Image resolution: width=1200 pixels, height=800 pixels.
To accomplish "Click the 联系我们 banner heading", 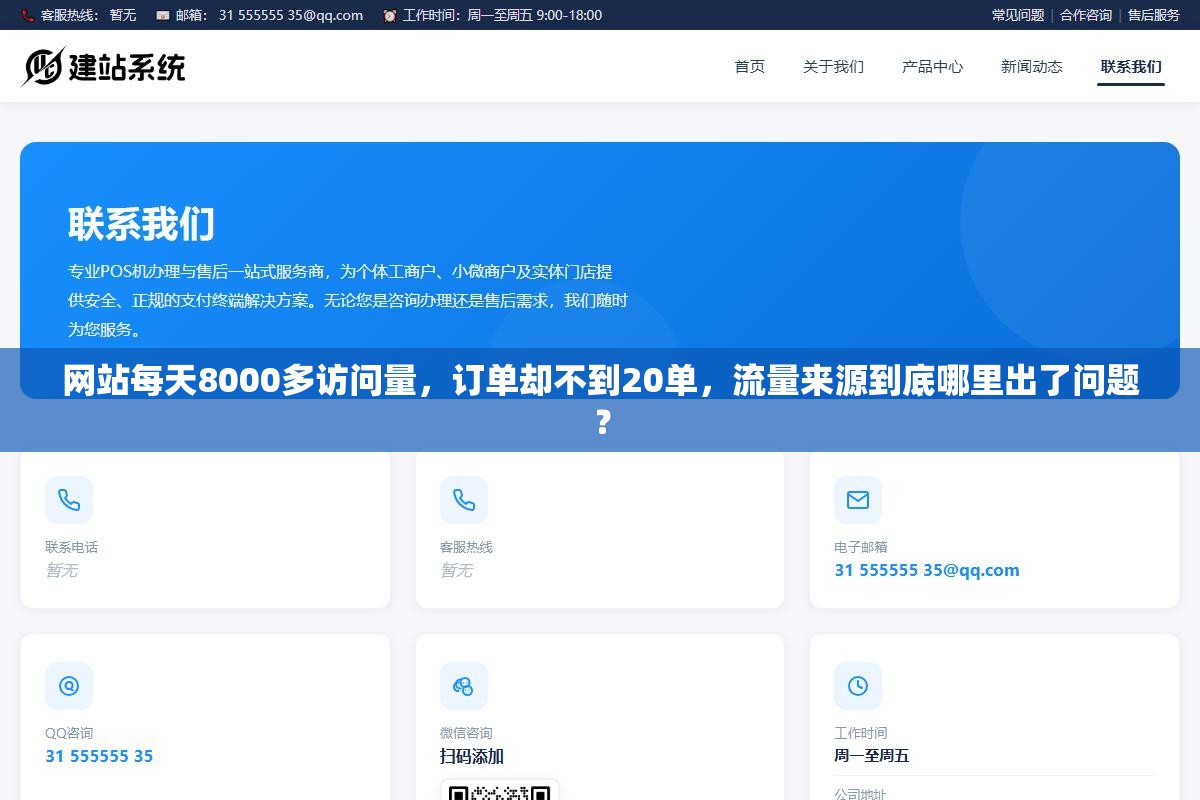I will [x=141, y=224].
